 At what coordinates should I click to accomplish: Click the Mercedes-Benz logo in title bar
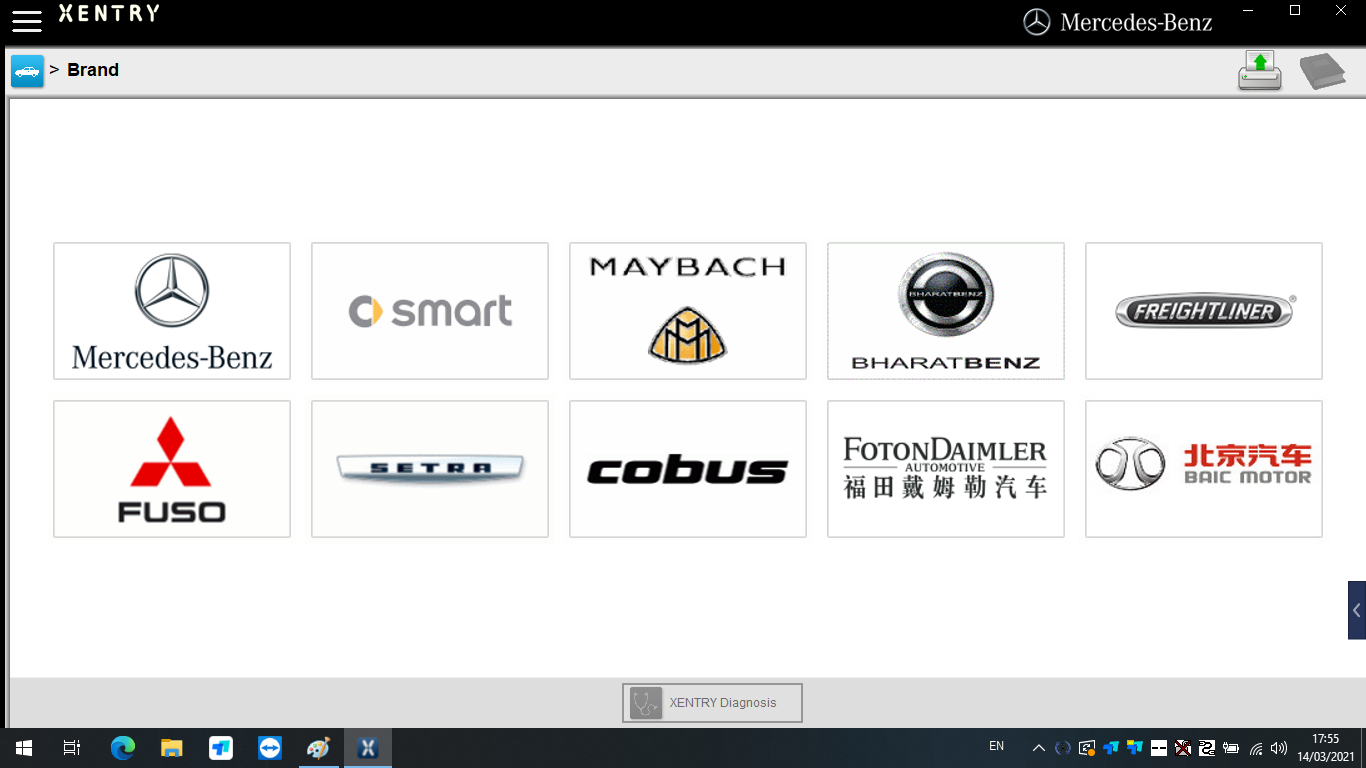coord(1118,22)
